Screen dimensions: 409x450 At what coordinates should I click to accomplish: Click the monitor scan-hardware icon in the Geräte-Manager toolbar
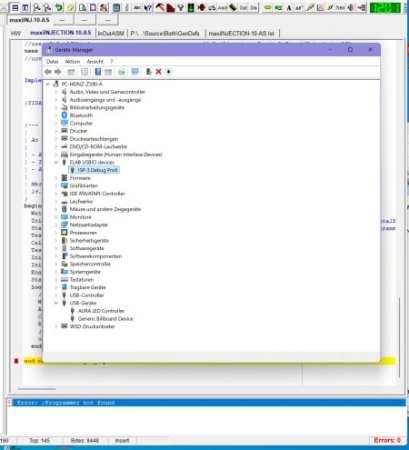point(135,72)
